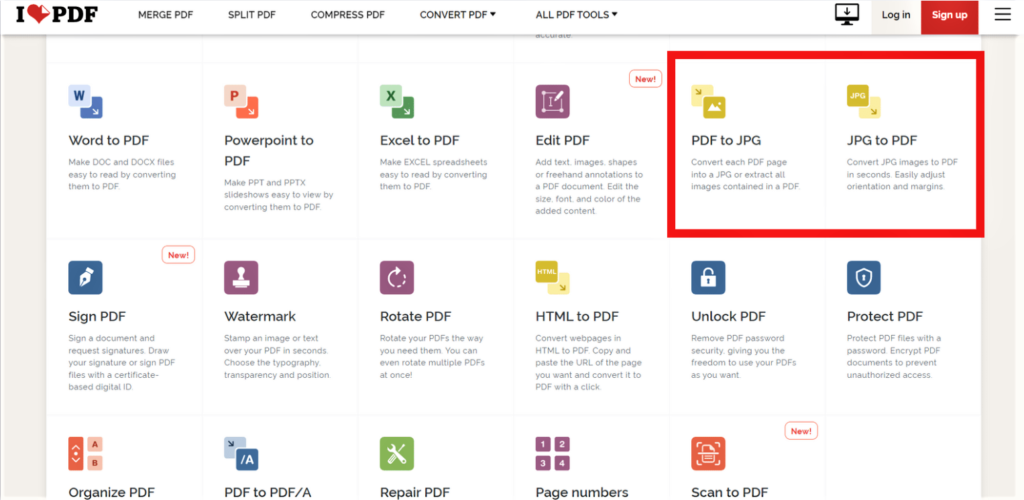Click 'Stamp an image or text' description
1024x500 pixels.
[278, 356]
